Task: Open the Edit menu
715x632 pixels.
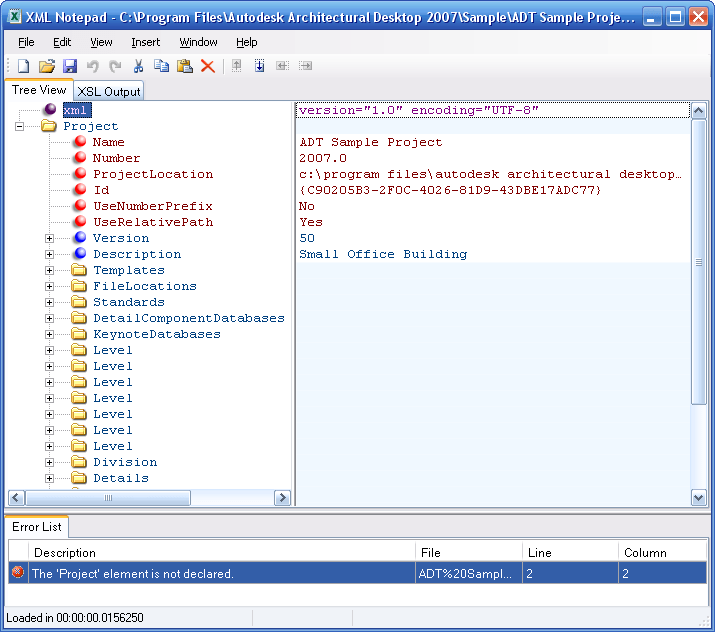Action: (62, 42)
